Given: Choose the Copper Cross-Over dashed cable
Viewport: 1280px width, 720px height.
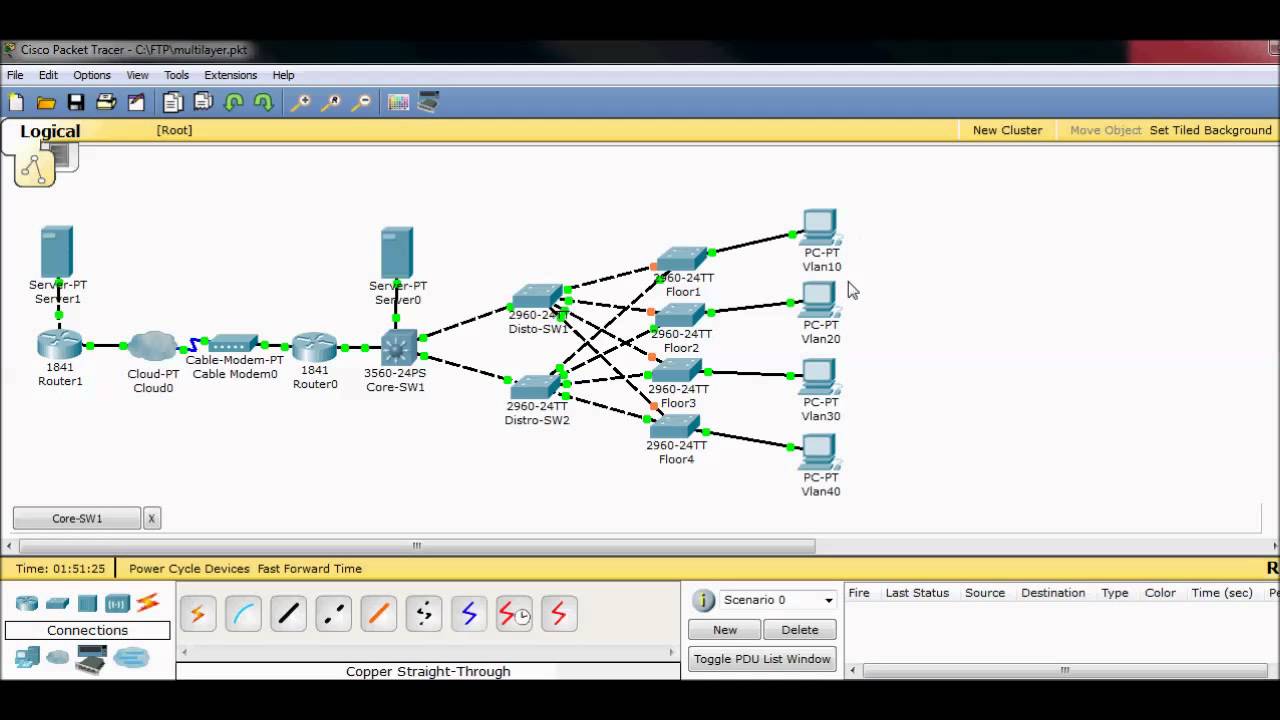Looking at the screenshot, I should tap(333, 613).
